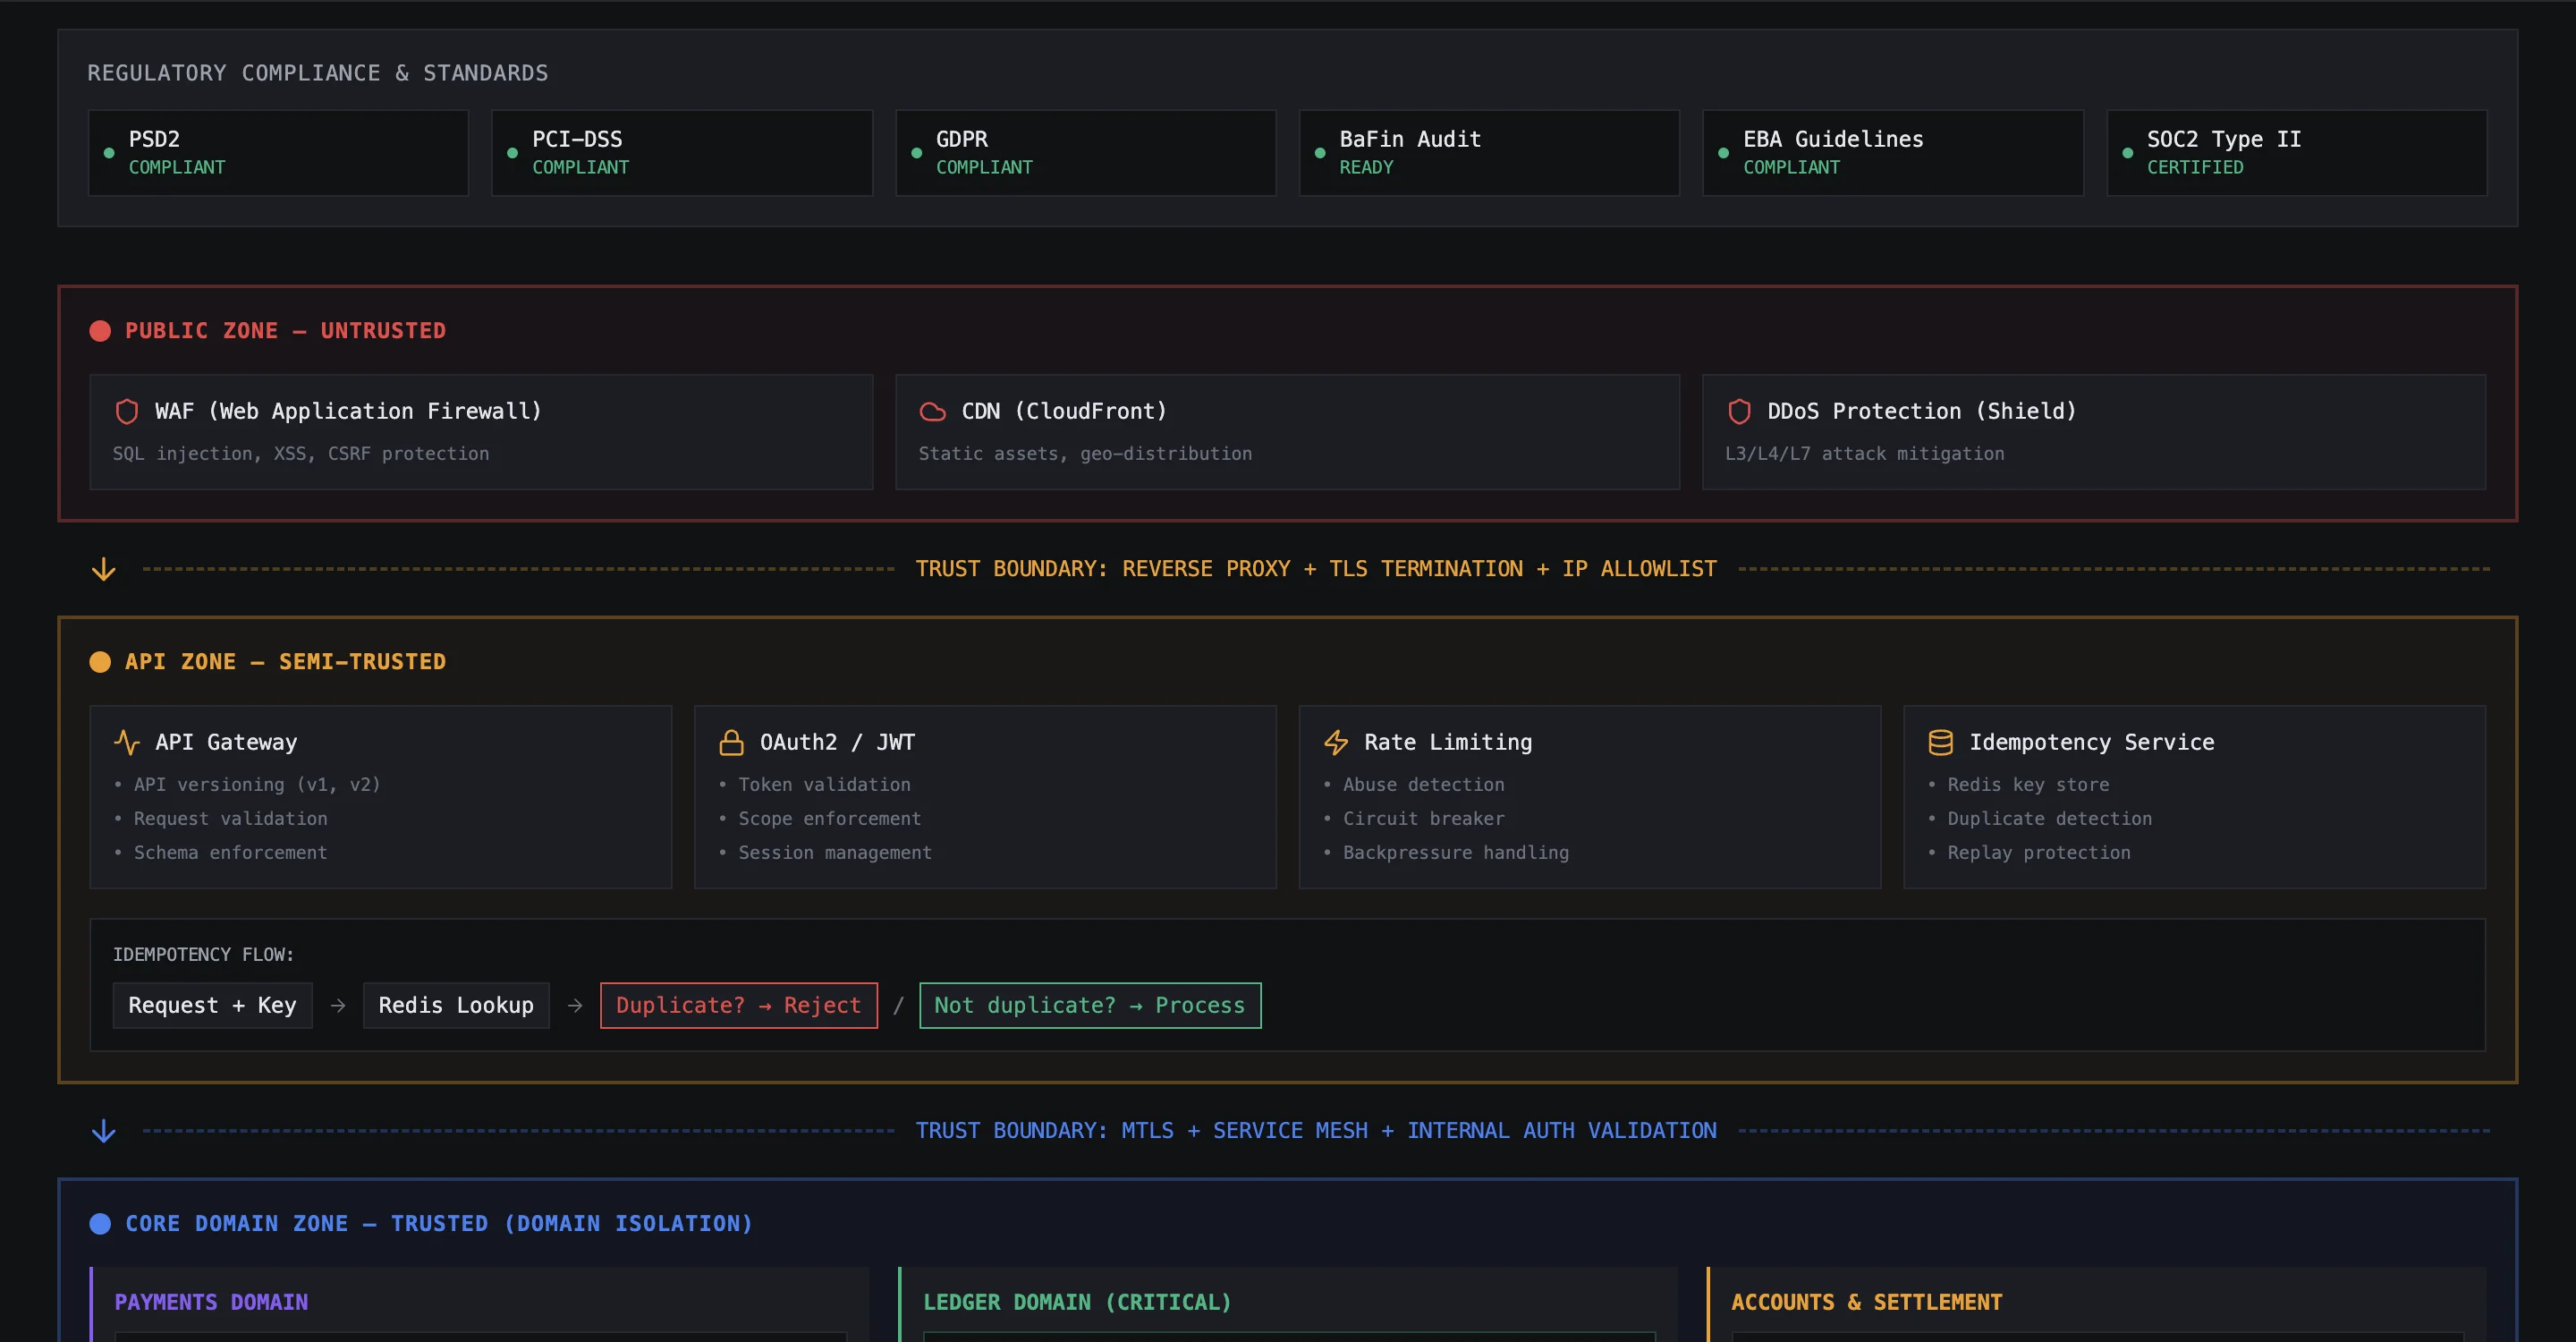The width and height of the screenshot is (2576, 1342).
Task: Click the API Gateway waveform icon
Action: 126,741
